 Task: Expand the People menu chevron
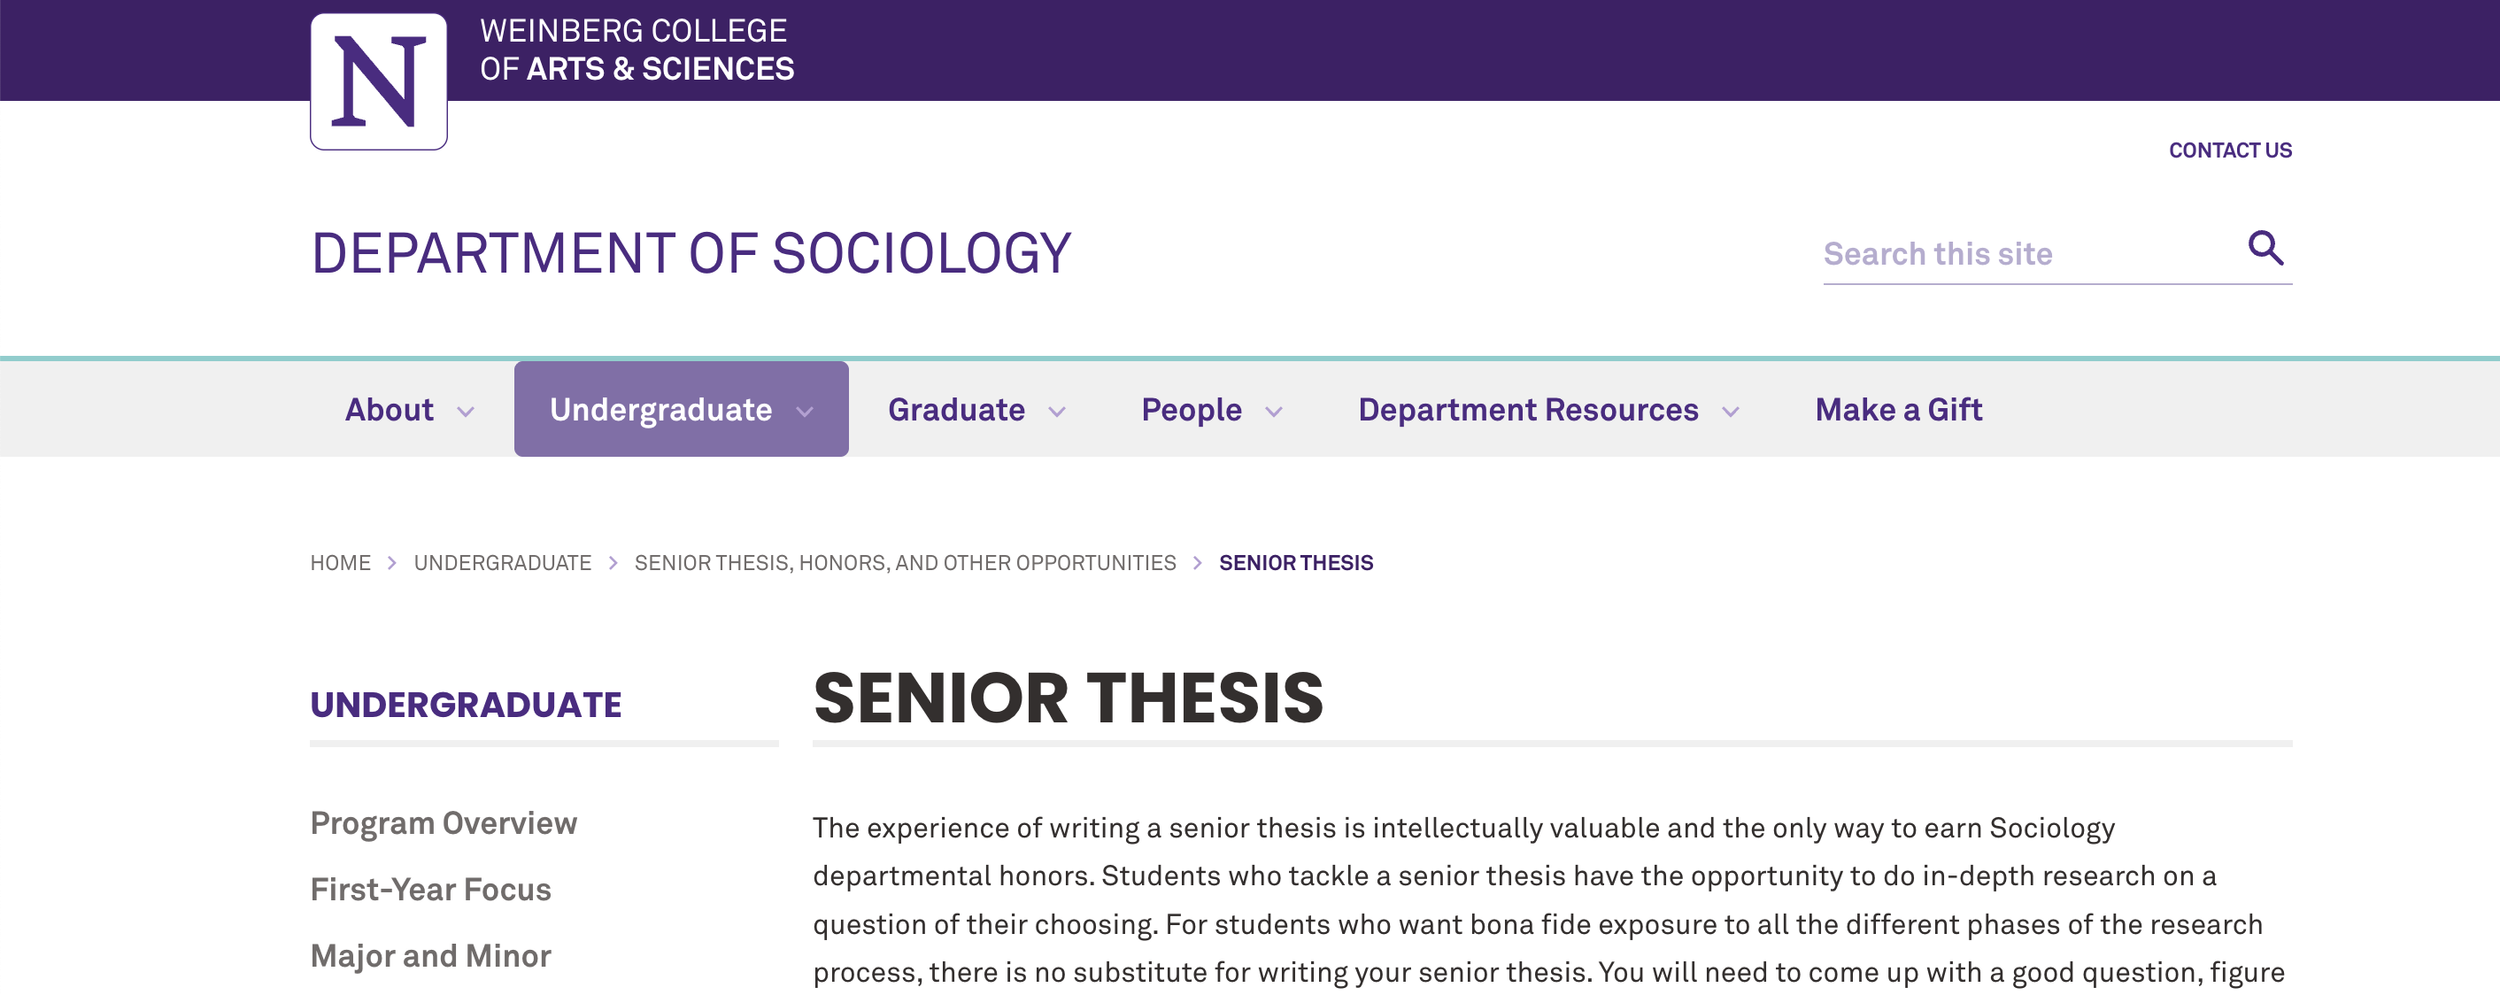1274,412
